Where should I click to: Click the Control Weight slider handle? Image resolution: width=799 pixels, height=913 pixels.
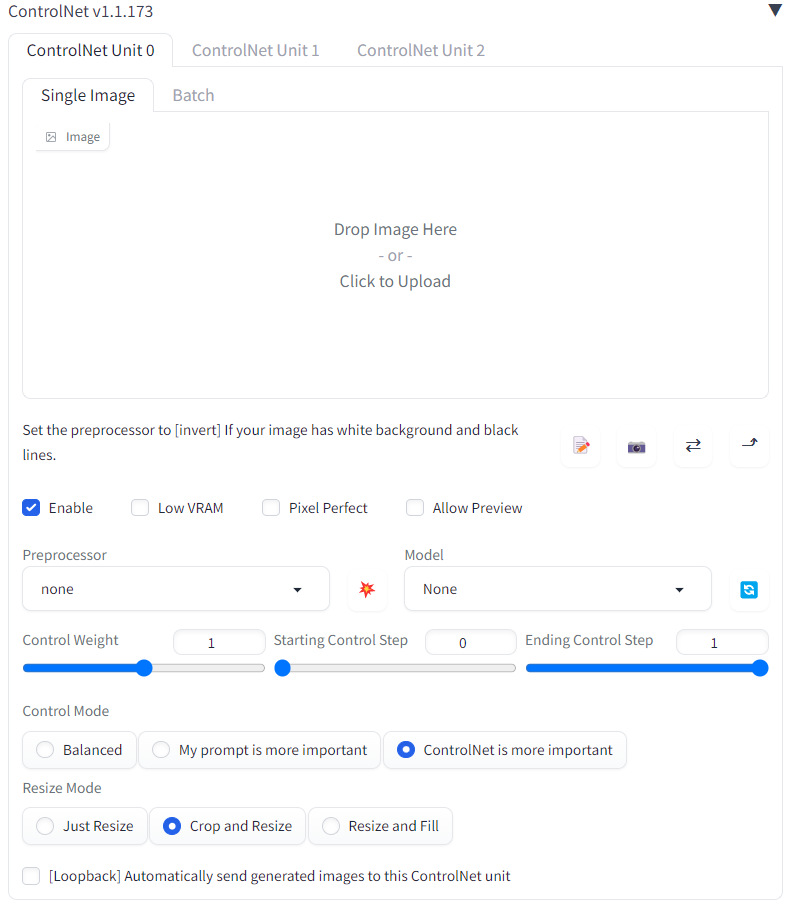(144, 668)
